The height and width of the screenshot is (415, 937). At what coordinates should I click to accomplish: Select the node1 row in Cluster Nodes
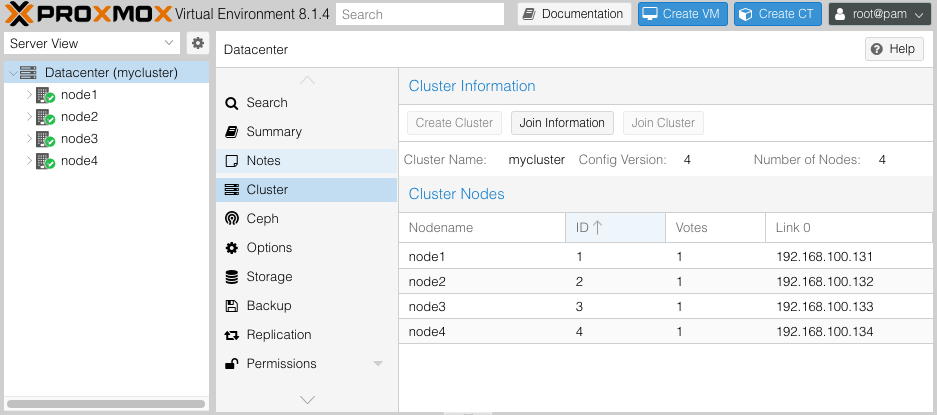pyautogui.click(x=666, y=257)
